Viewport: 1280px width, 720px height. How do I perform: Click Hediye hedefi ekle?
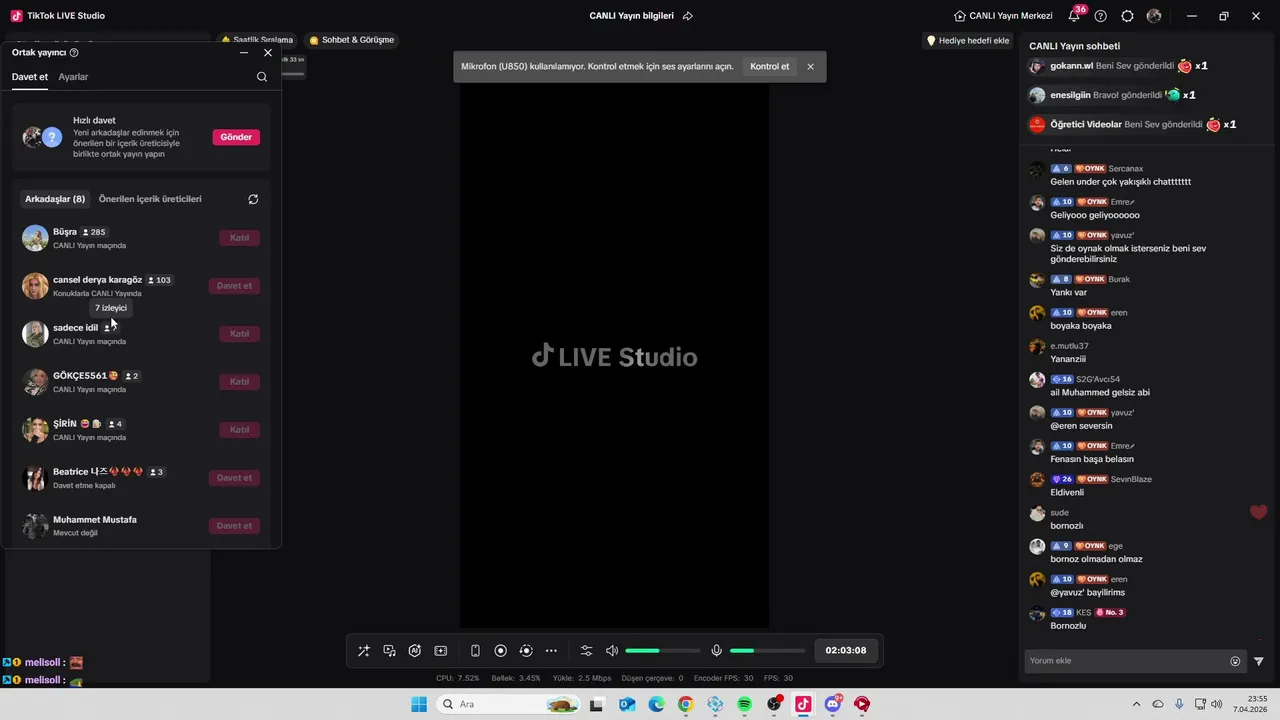[x=968, y=41]
